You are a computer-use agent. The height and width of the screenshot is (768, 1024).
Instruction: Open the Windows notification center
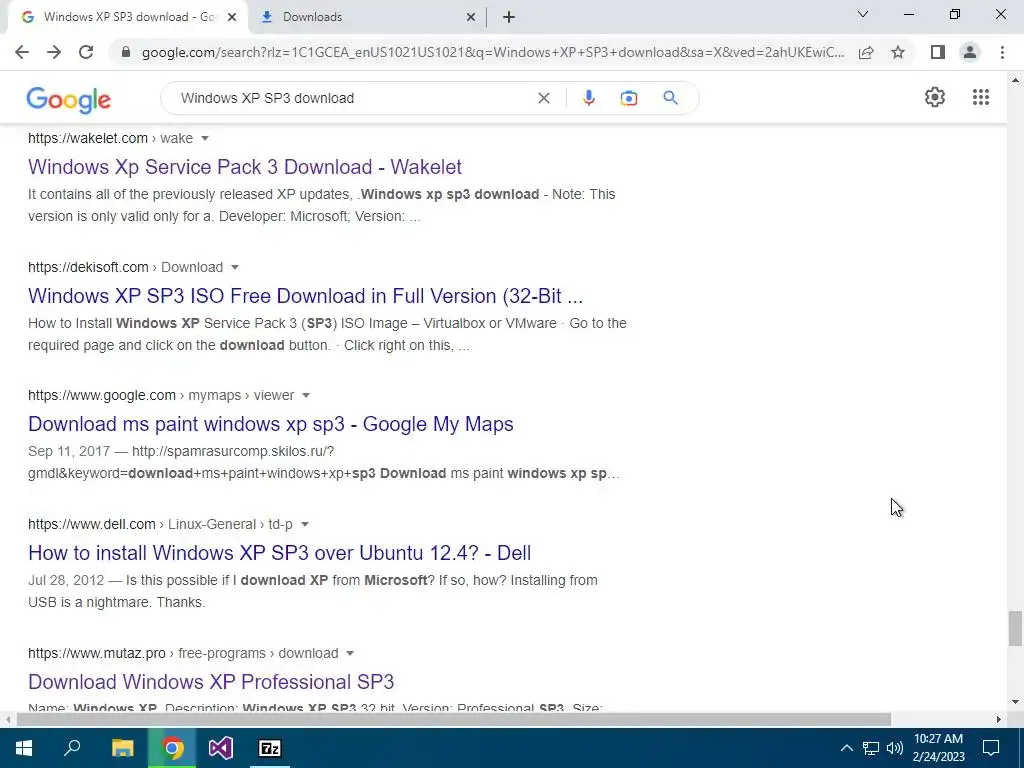[991, 748]
